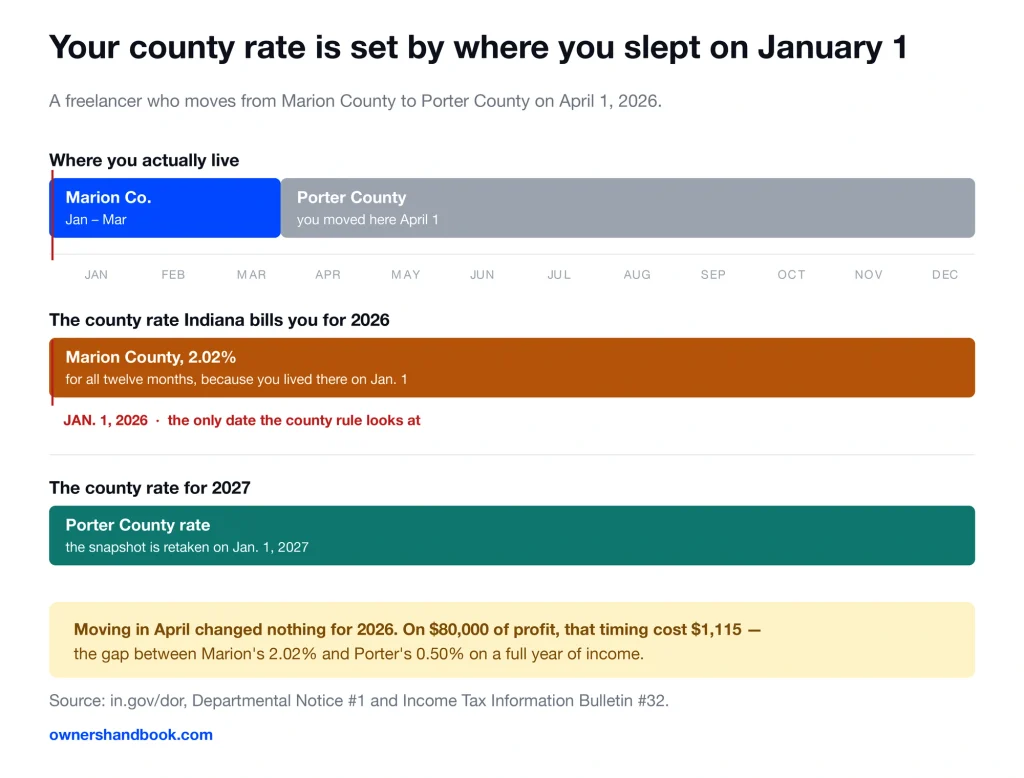Click the 'you moved here April 1' caption

coord(368,219)
